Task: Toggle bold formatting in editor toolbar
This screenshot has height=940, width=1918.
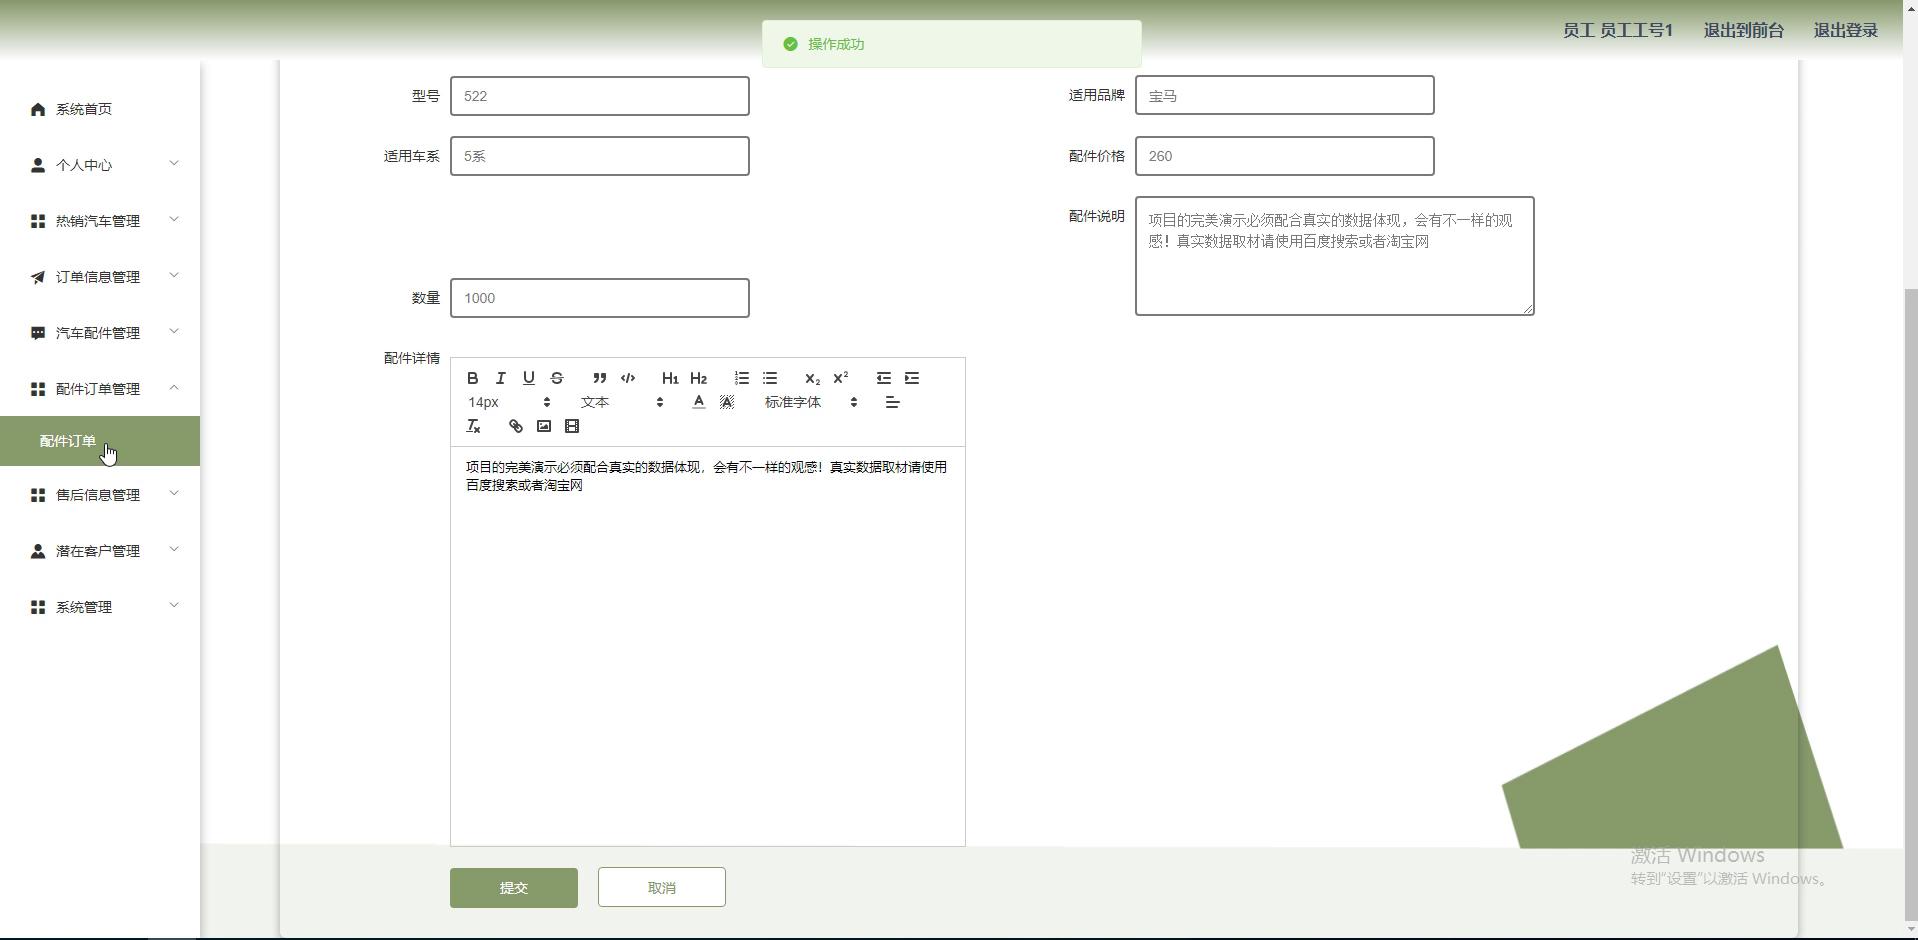Action: point(473,378)
